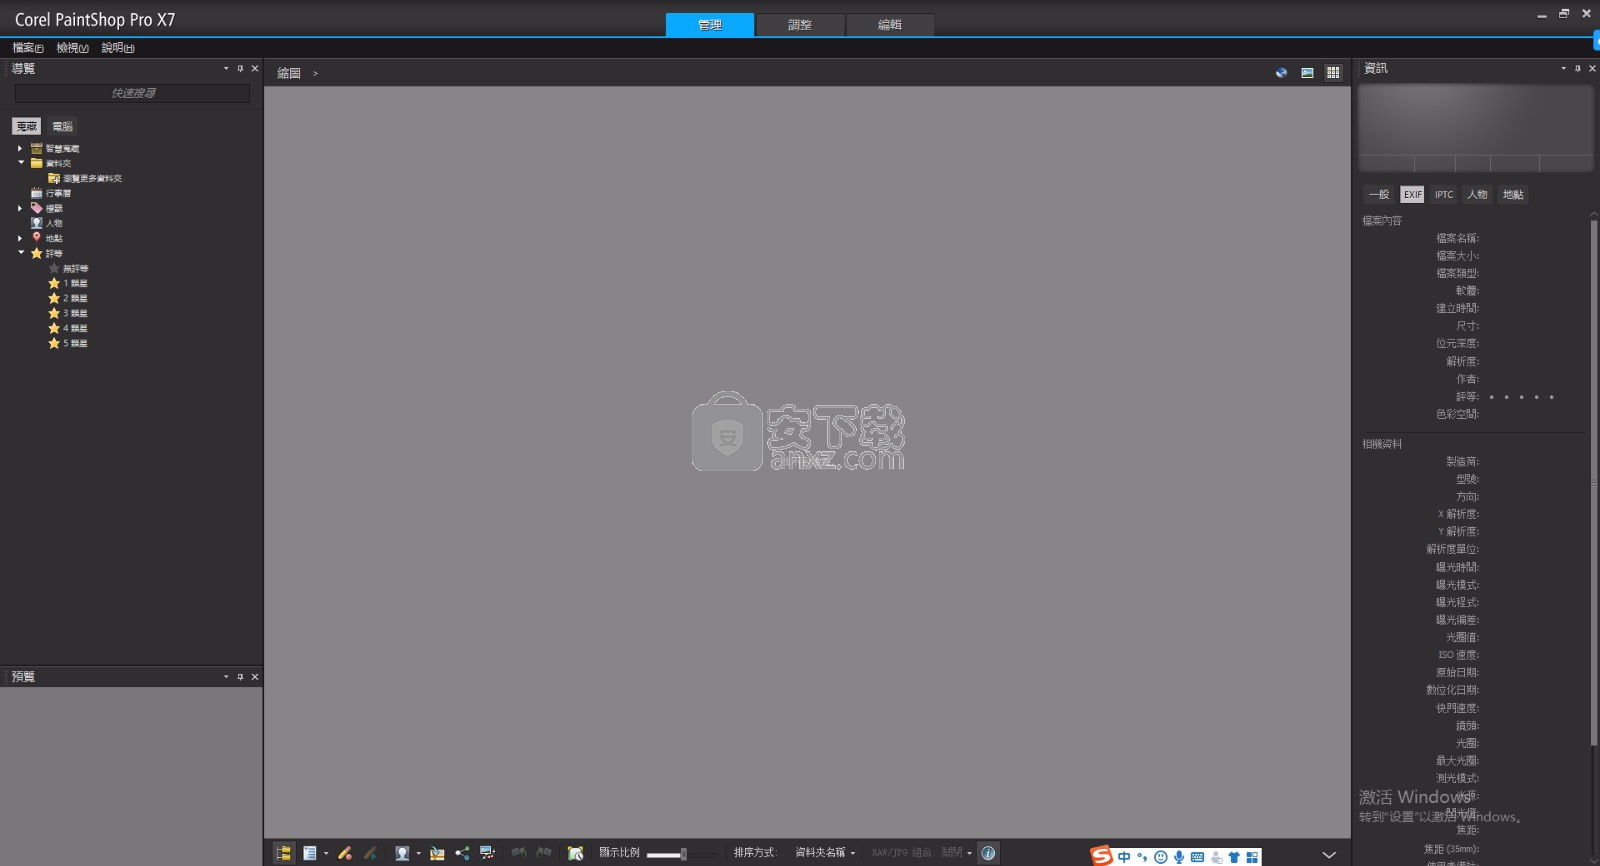Select the 蒐藏 collections tab
The width and height of the screenshot is (1600, 866).
click(27, 127)
